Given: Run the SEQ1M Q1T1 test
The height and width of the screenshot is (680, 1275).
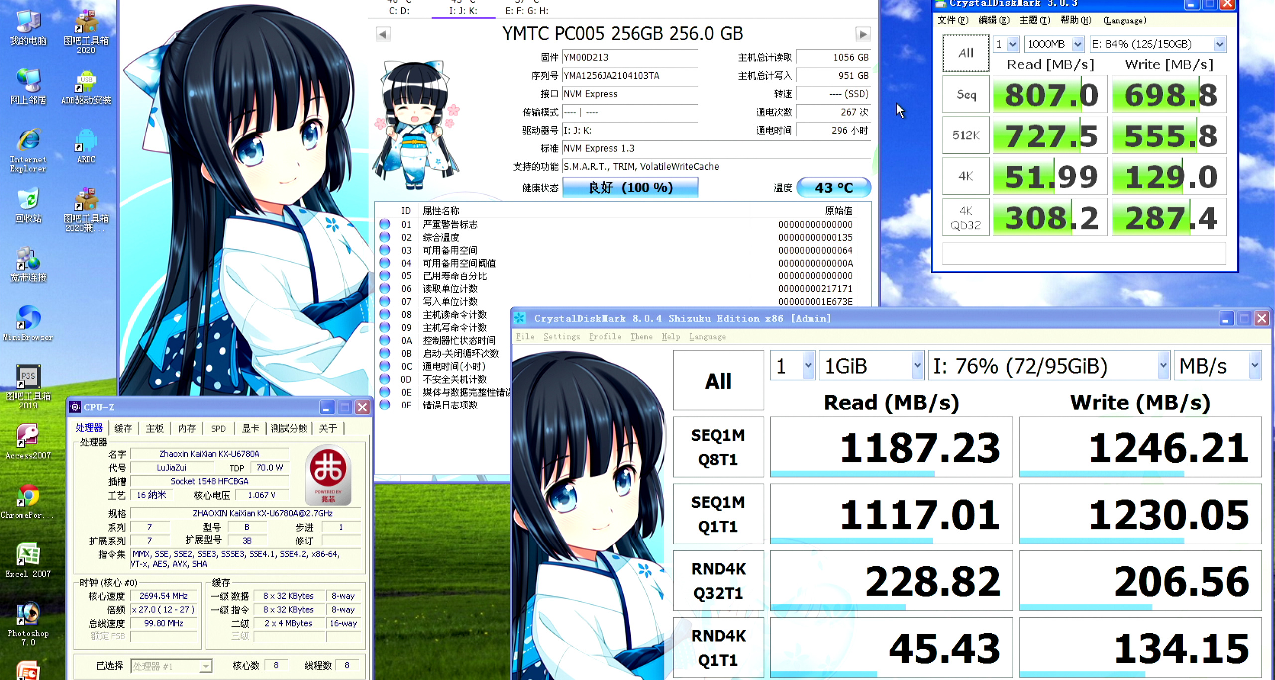Looking at the screenshot, I should pos(718,513).
